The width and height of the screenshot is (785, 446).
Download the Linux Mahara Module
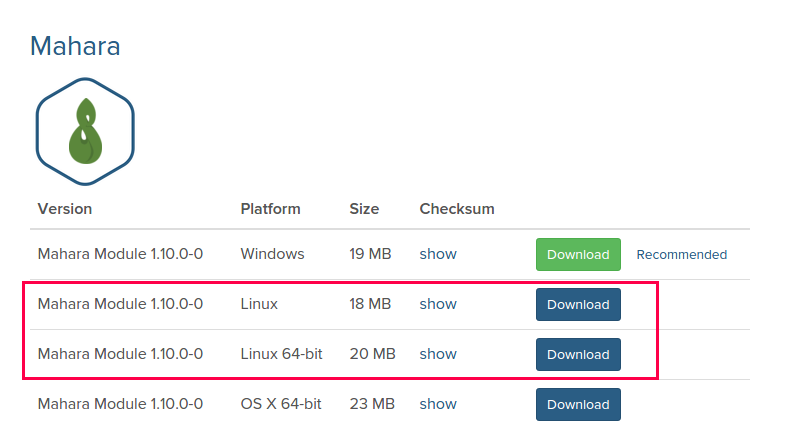[578, 304]
